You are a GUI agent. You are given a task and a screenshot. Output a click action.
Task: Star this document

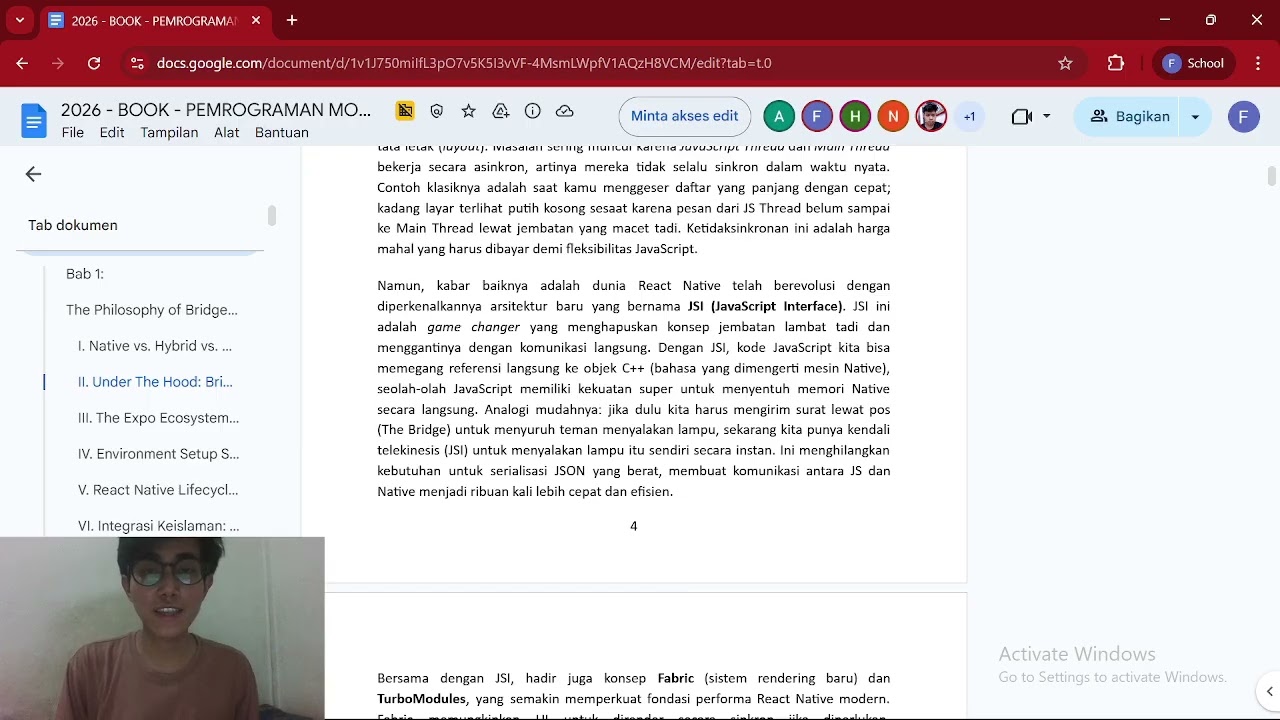pos(469,112)
